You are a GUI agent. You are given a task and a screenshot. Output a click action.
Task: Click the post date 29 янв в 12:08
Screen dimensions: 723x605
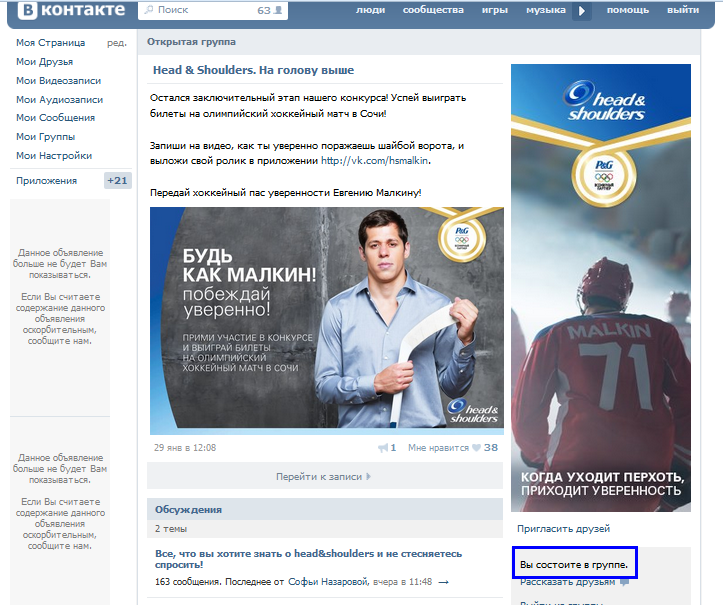(x=185, y=447)
